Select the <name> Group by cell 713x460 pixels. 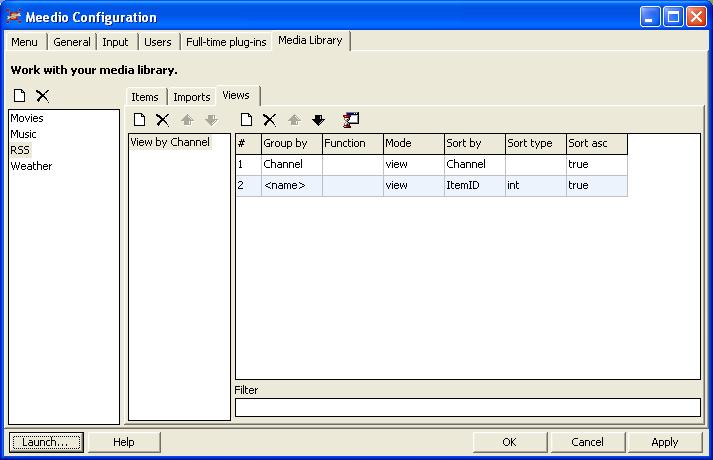[291, 185]
